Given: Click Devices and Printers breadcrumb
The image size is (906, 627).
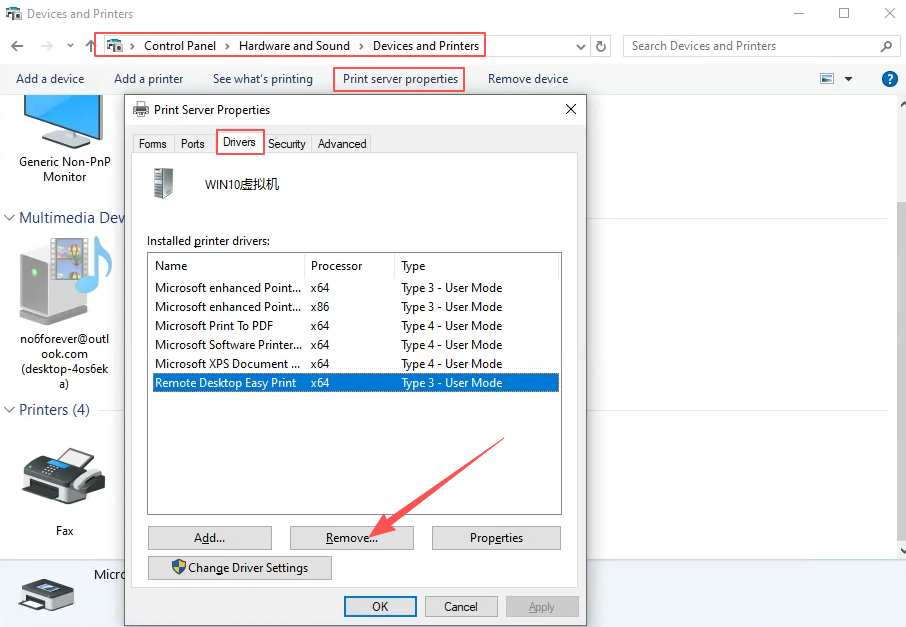Looking at the screenshot, I should pos(426,46).
